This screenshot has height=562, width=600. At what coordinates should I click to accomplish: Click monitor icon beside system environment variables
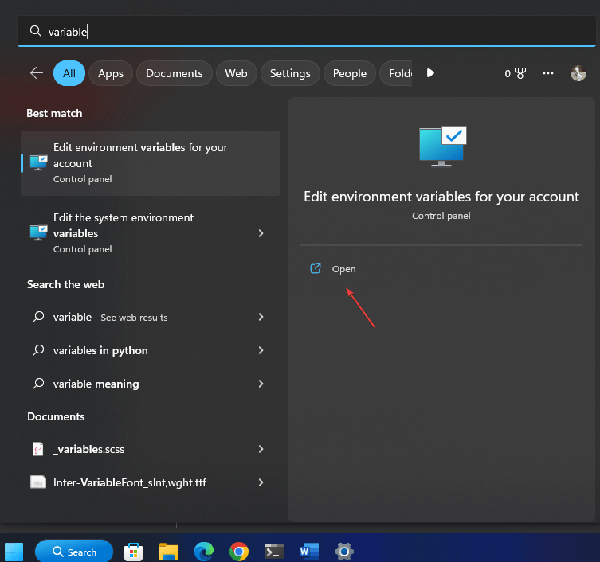click(39, 232)
